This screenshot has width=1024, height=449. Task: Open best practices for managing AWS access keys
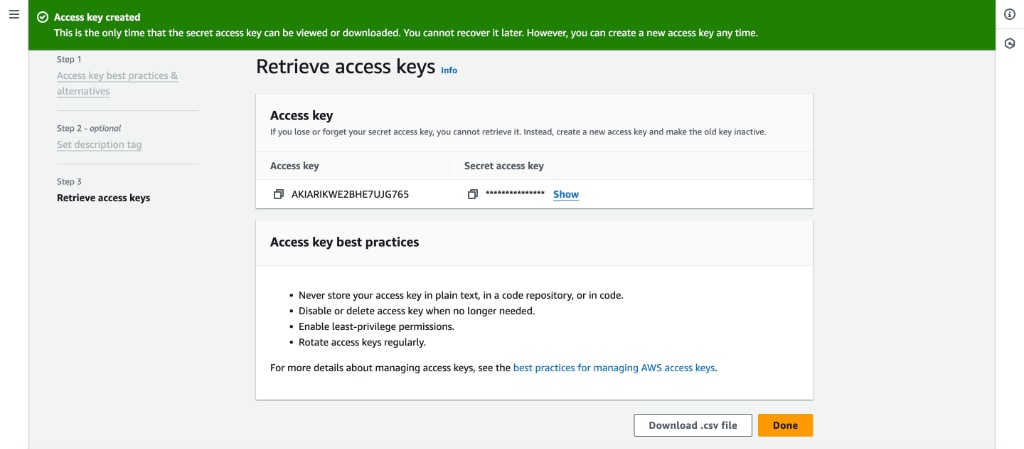pyautogui.click(x=614, y=367)
